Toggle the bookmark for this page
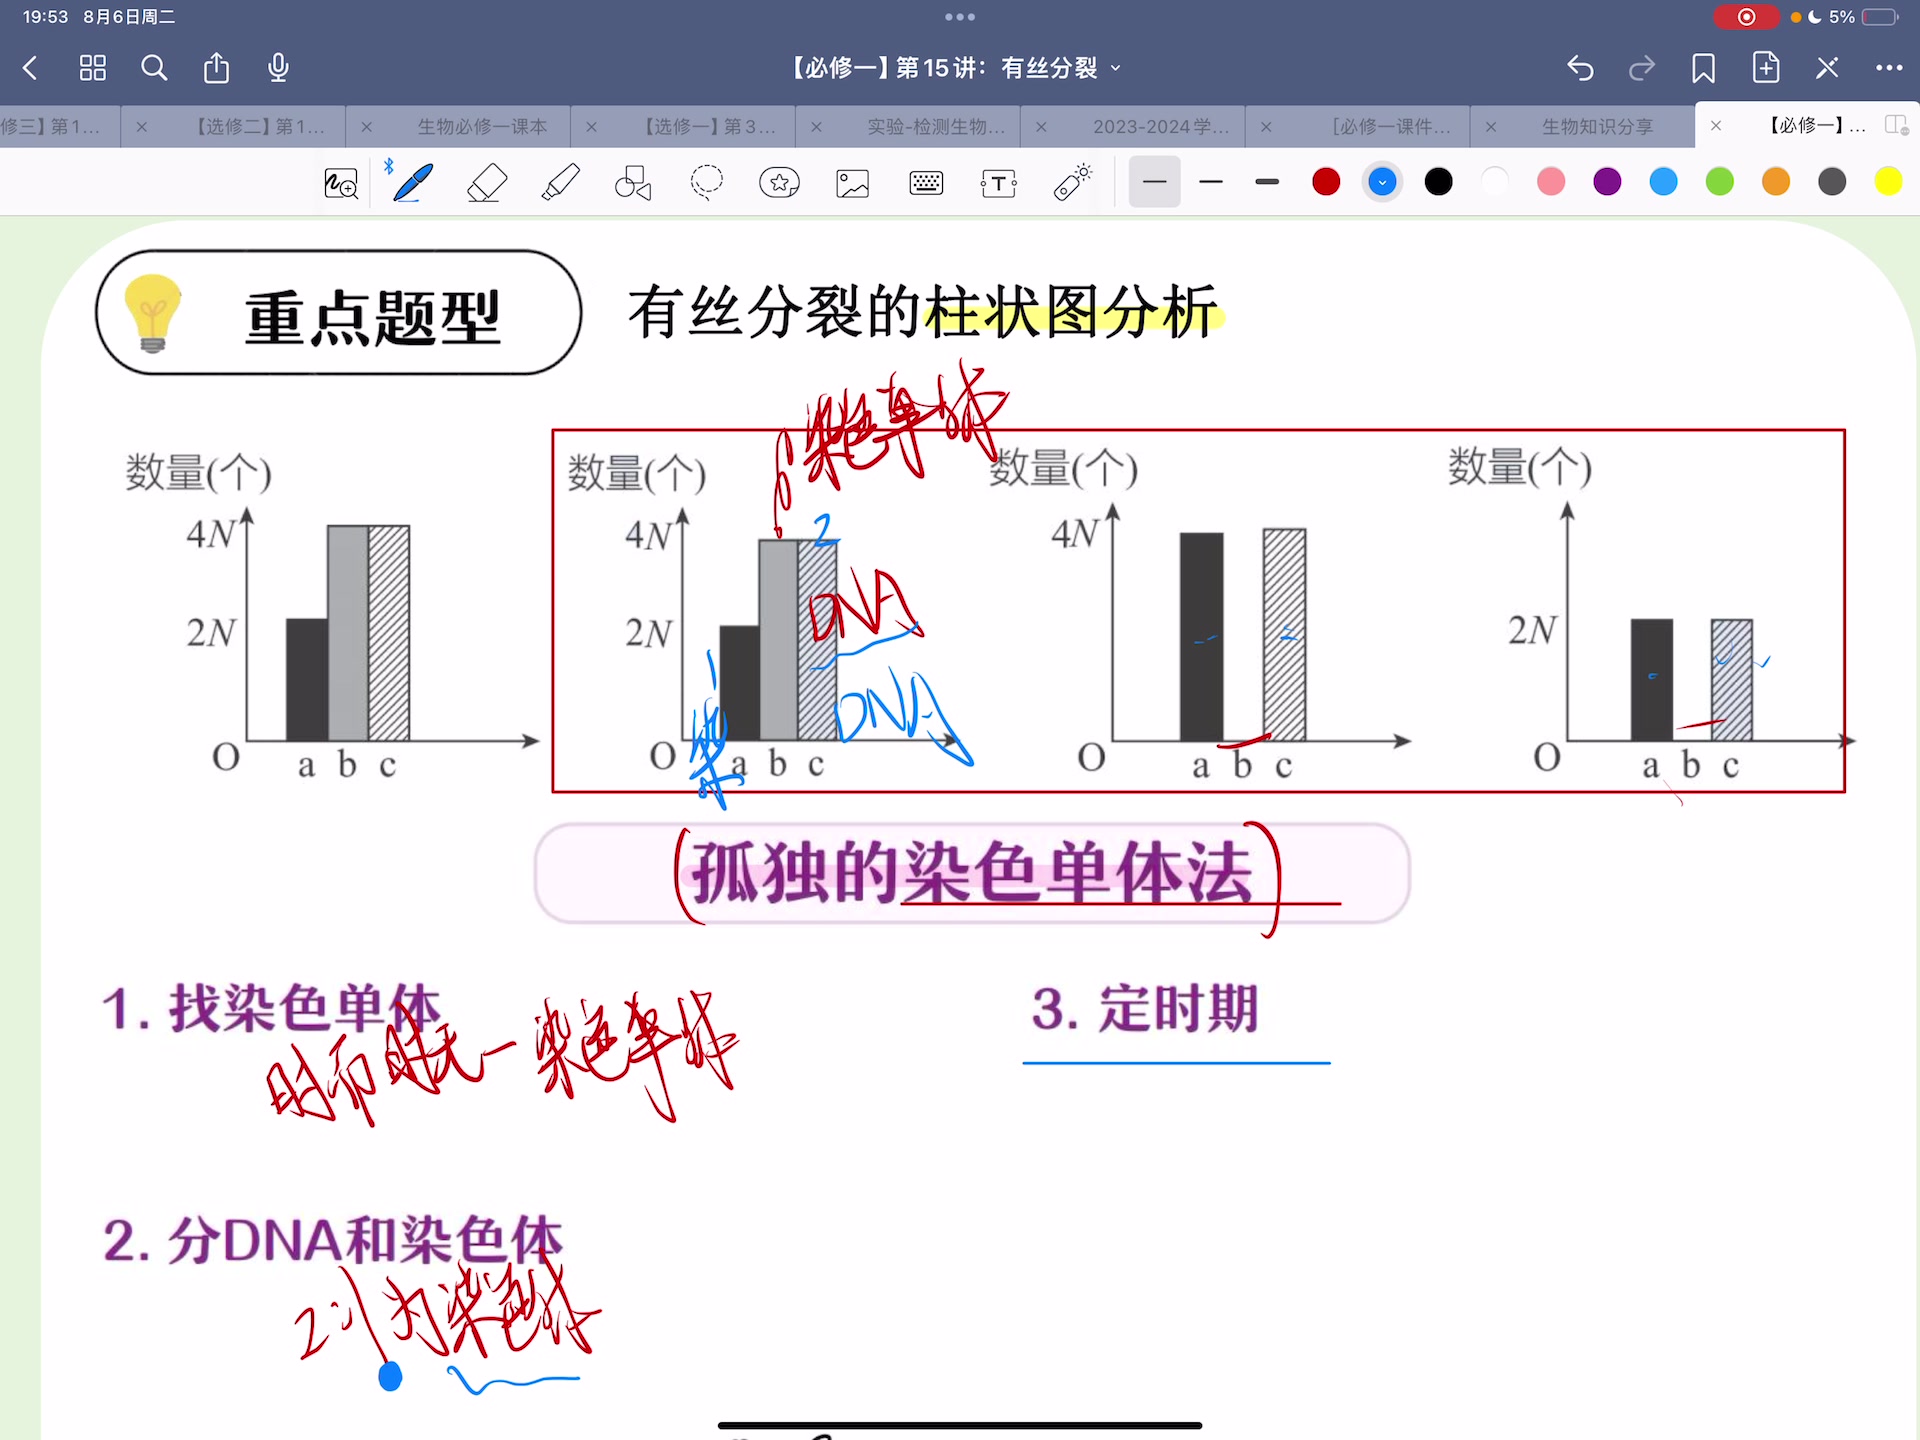Screen dimensions: 1920x1440 click(x=1703, y=68)
